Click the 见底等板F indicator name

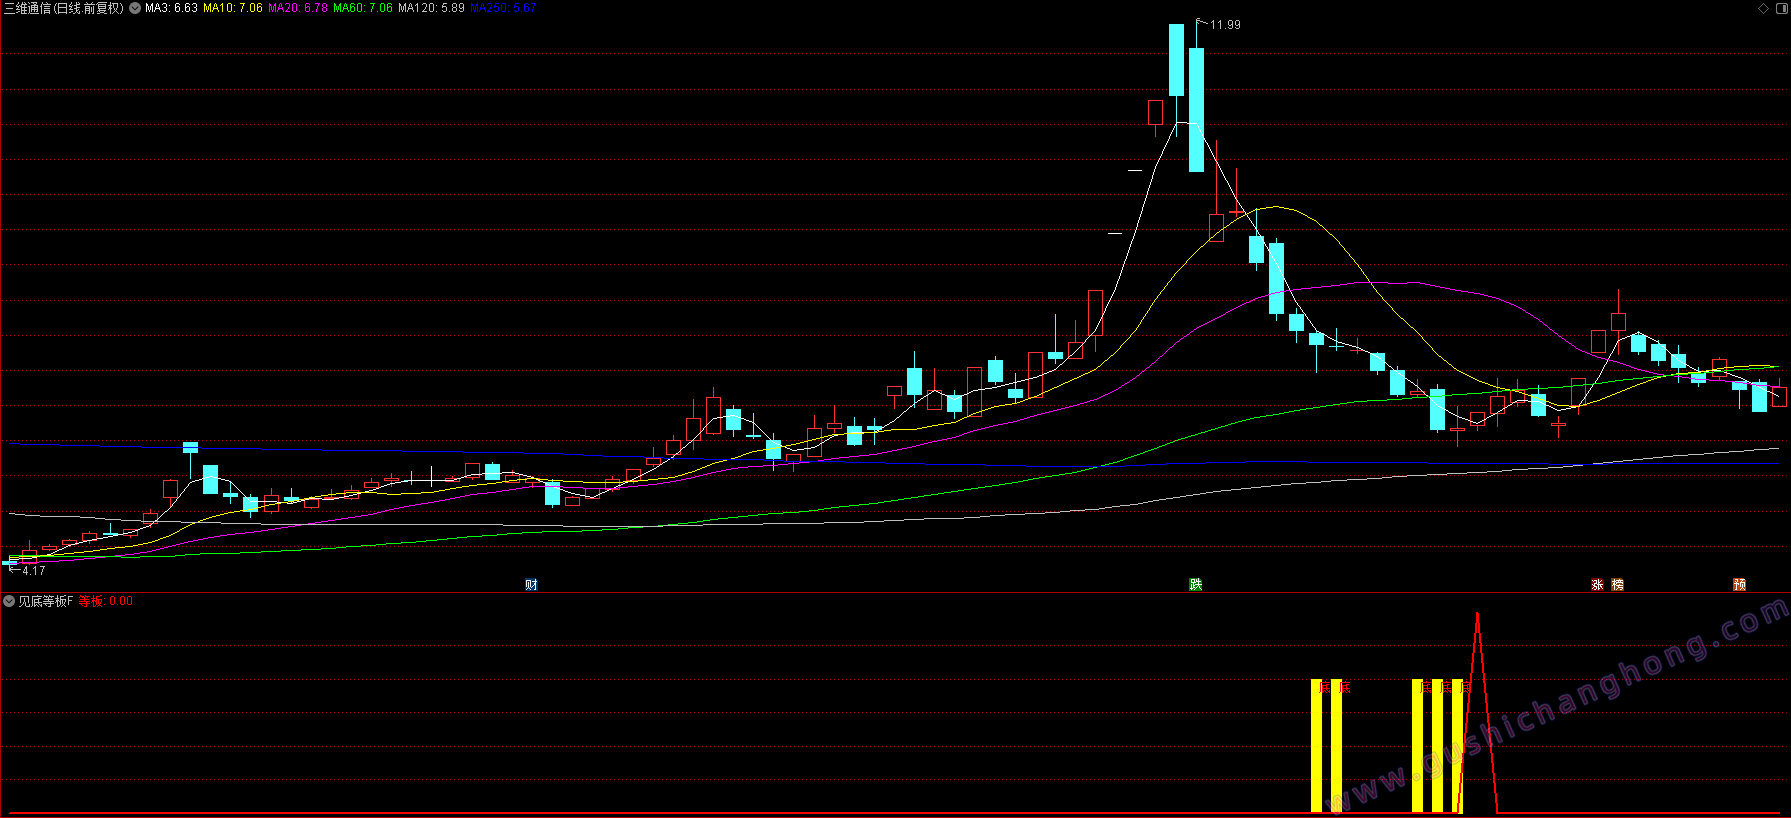[x=46, y=601]
